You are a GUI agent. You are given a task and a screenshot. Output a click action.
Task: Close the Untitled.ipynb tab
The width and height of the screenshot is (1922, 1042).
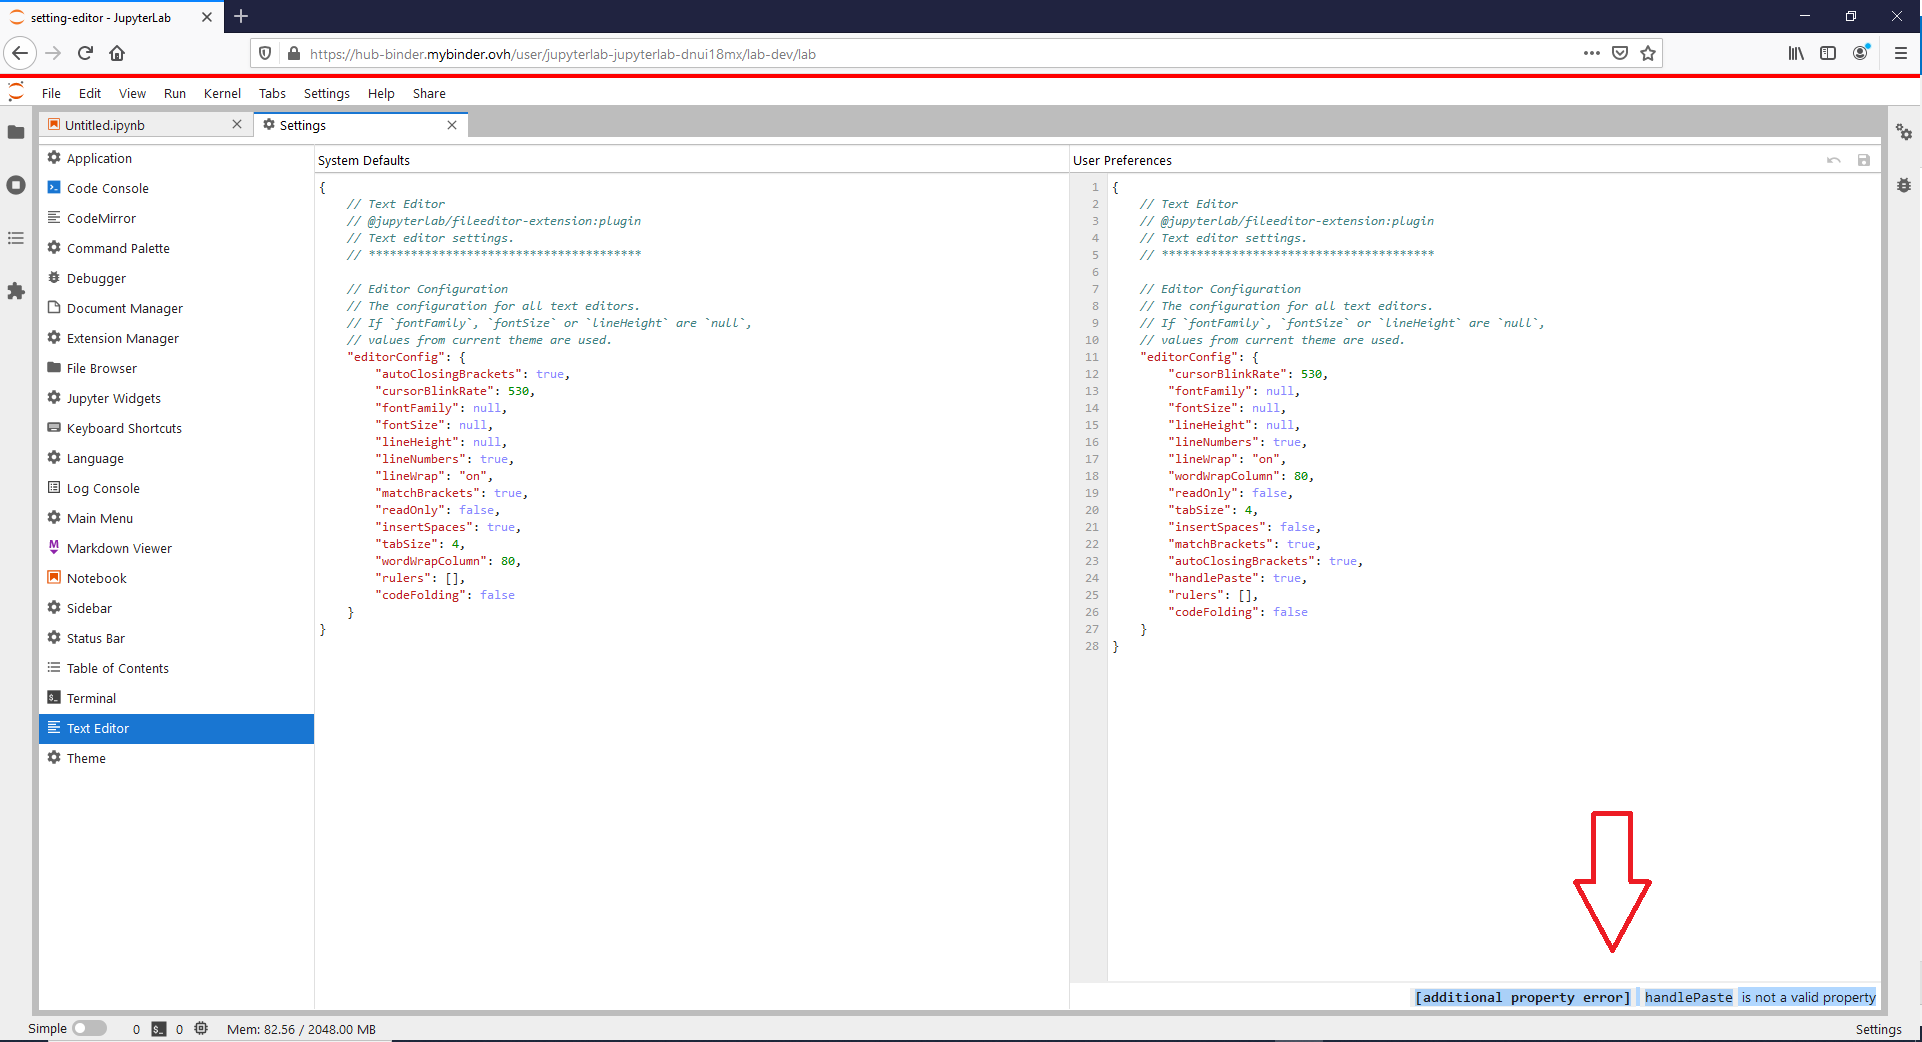point(237,125)
